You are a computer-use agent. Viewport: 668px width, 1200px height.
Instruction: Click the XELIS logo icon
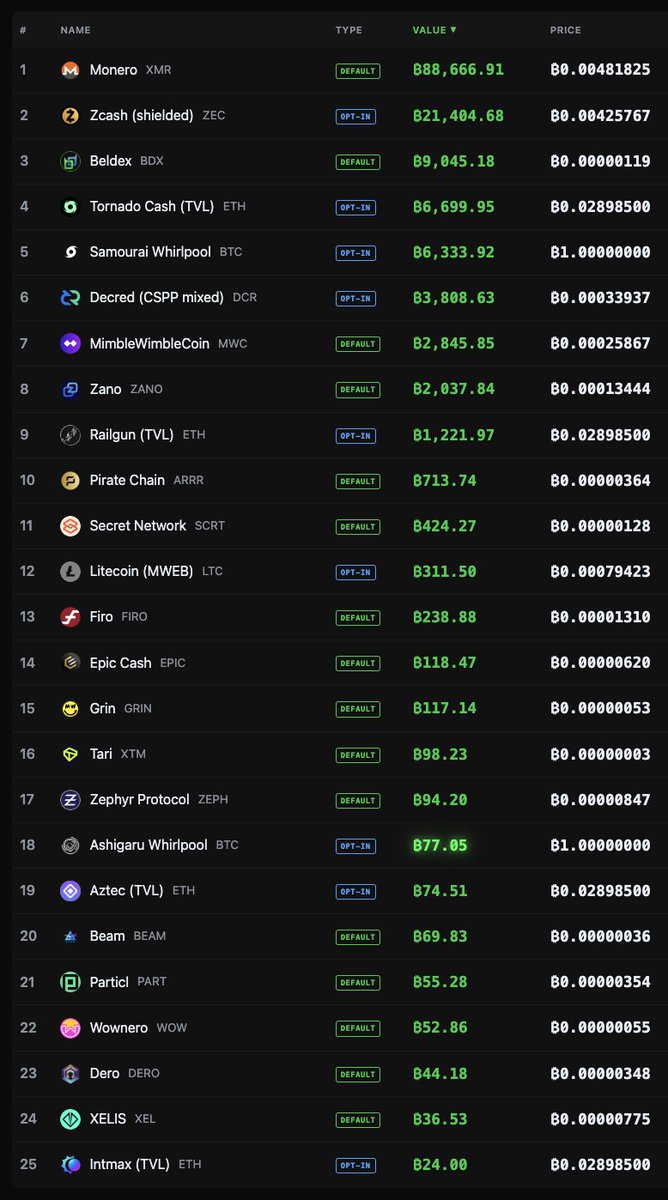70,1119
